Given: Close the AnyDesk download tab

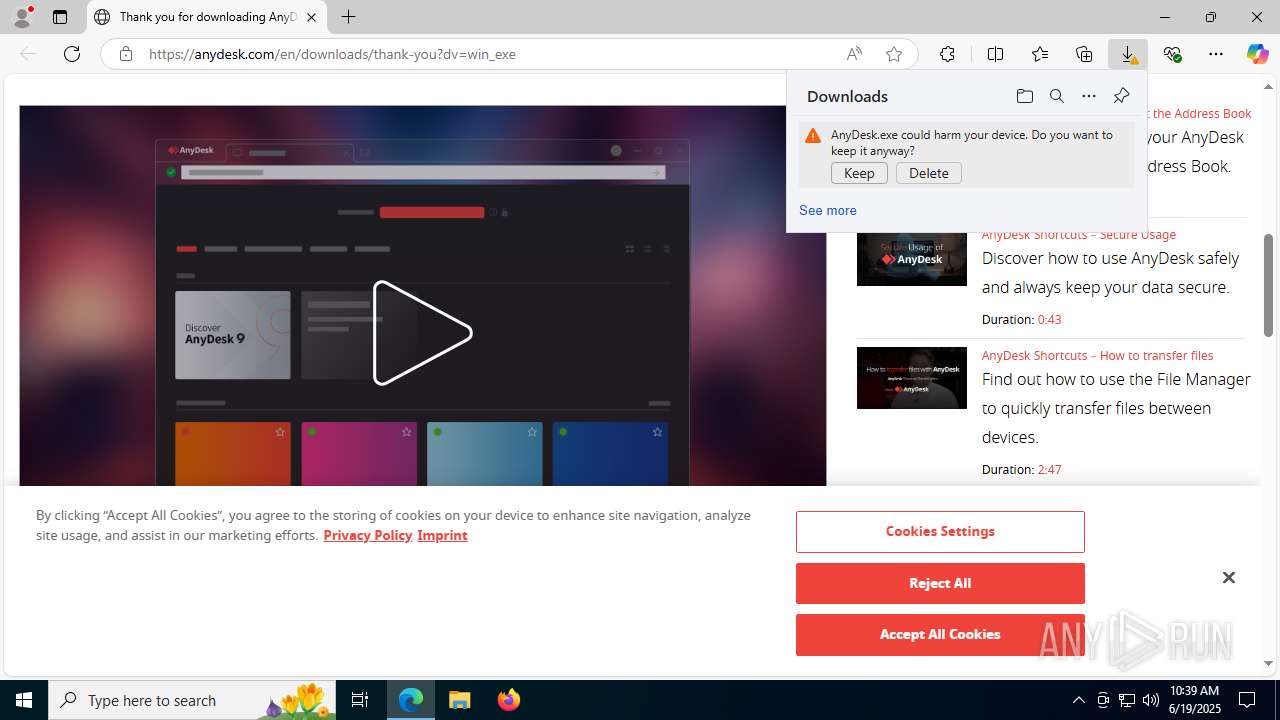Looking at the screenshot, I should pos(311,17).
